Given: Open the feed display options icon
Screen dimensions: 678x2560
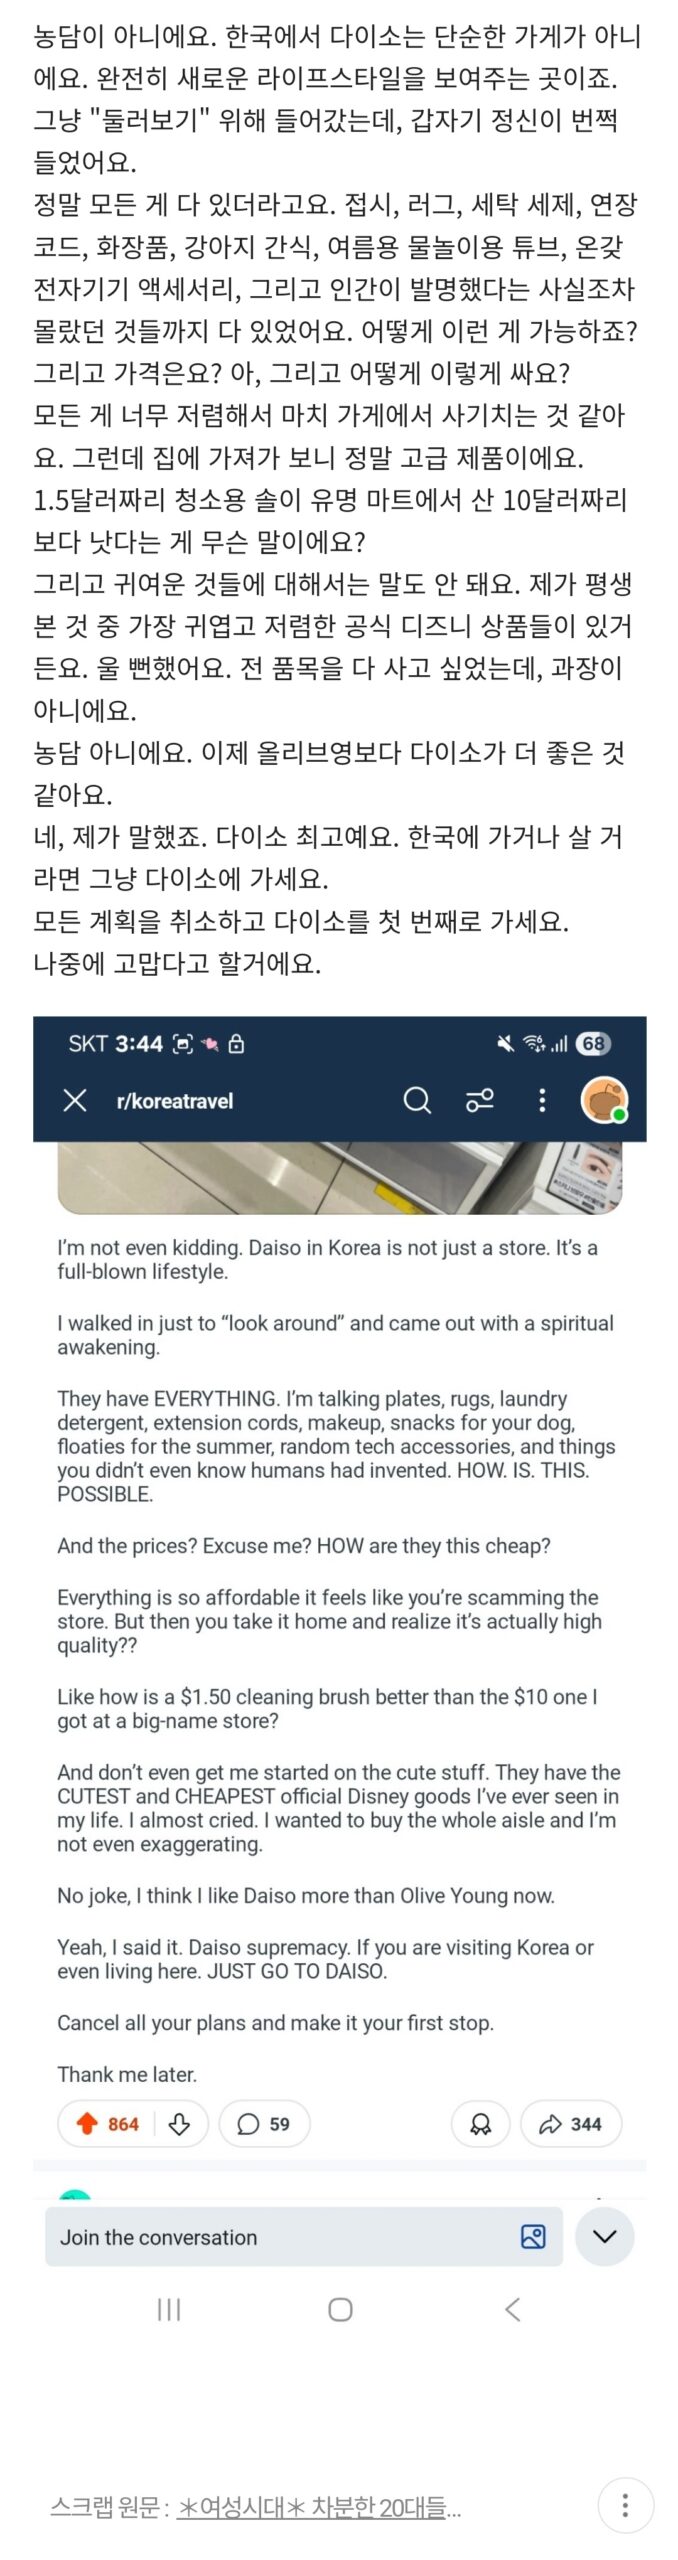Looking at the screenshot, I should (x=479, y=1100).
